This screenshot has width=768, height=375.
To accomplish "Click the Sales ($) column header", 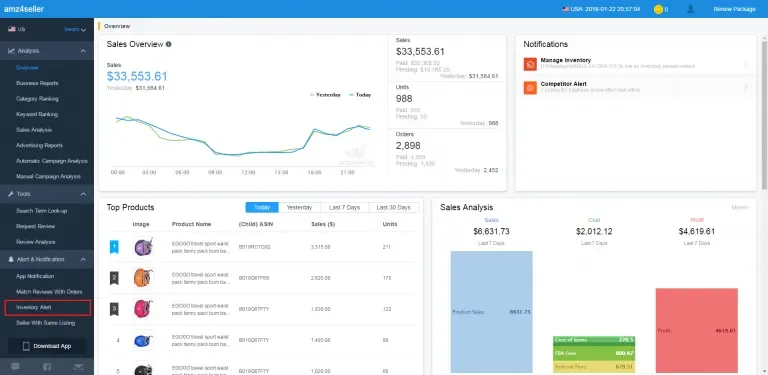I will [323, 224].
